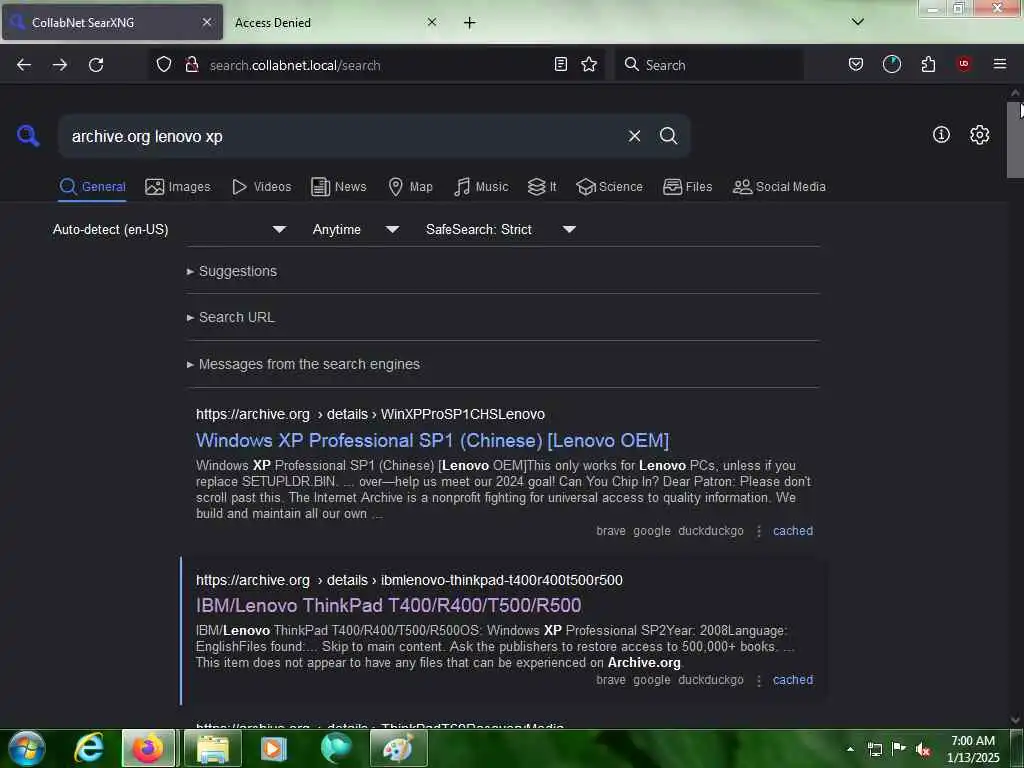Reload the current page

pos(96,65)
